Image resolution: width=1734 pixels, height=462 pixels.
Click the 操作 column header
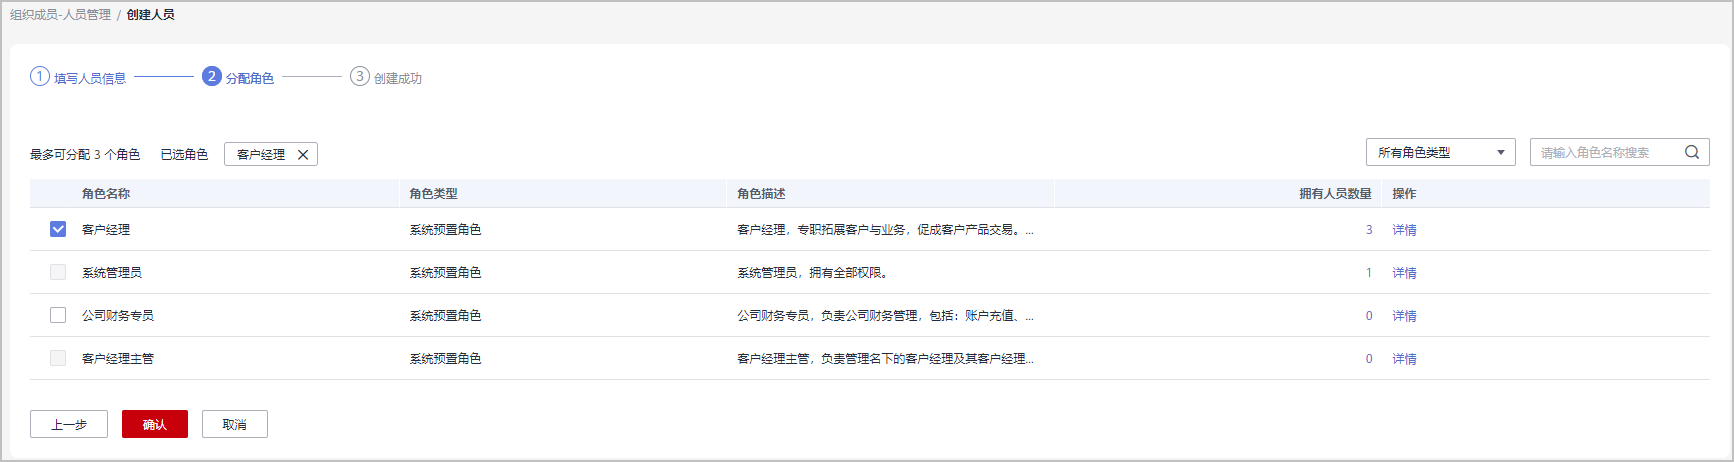coord(1404,194)
